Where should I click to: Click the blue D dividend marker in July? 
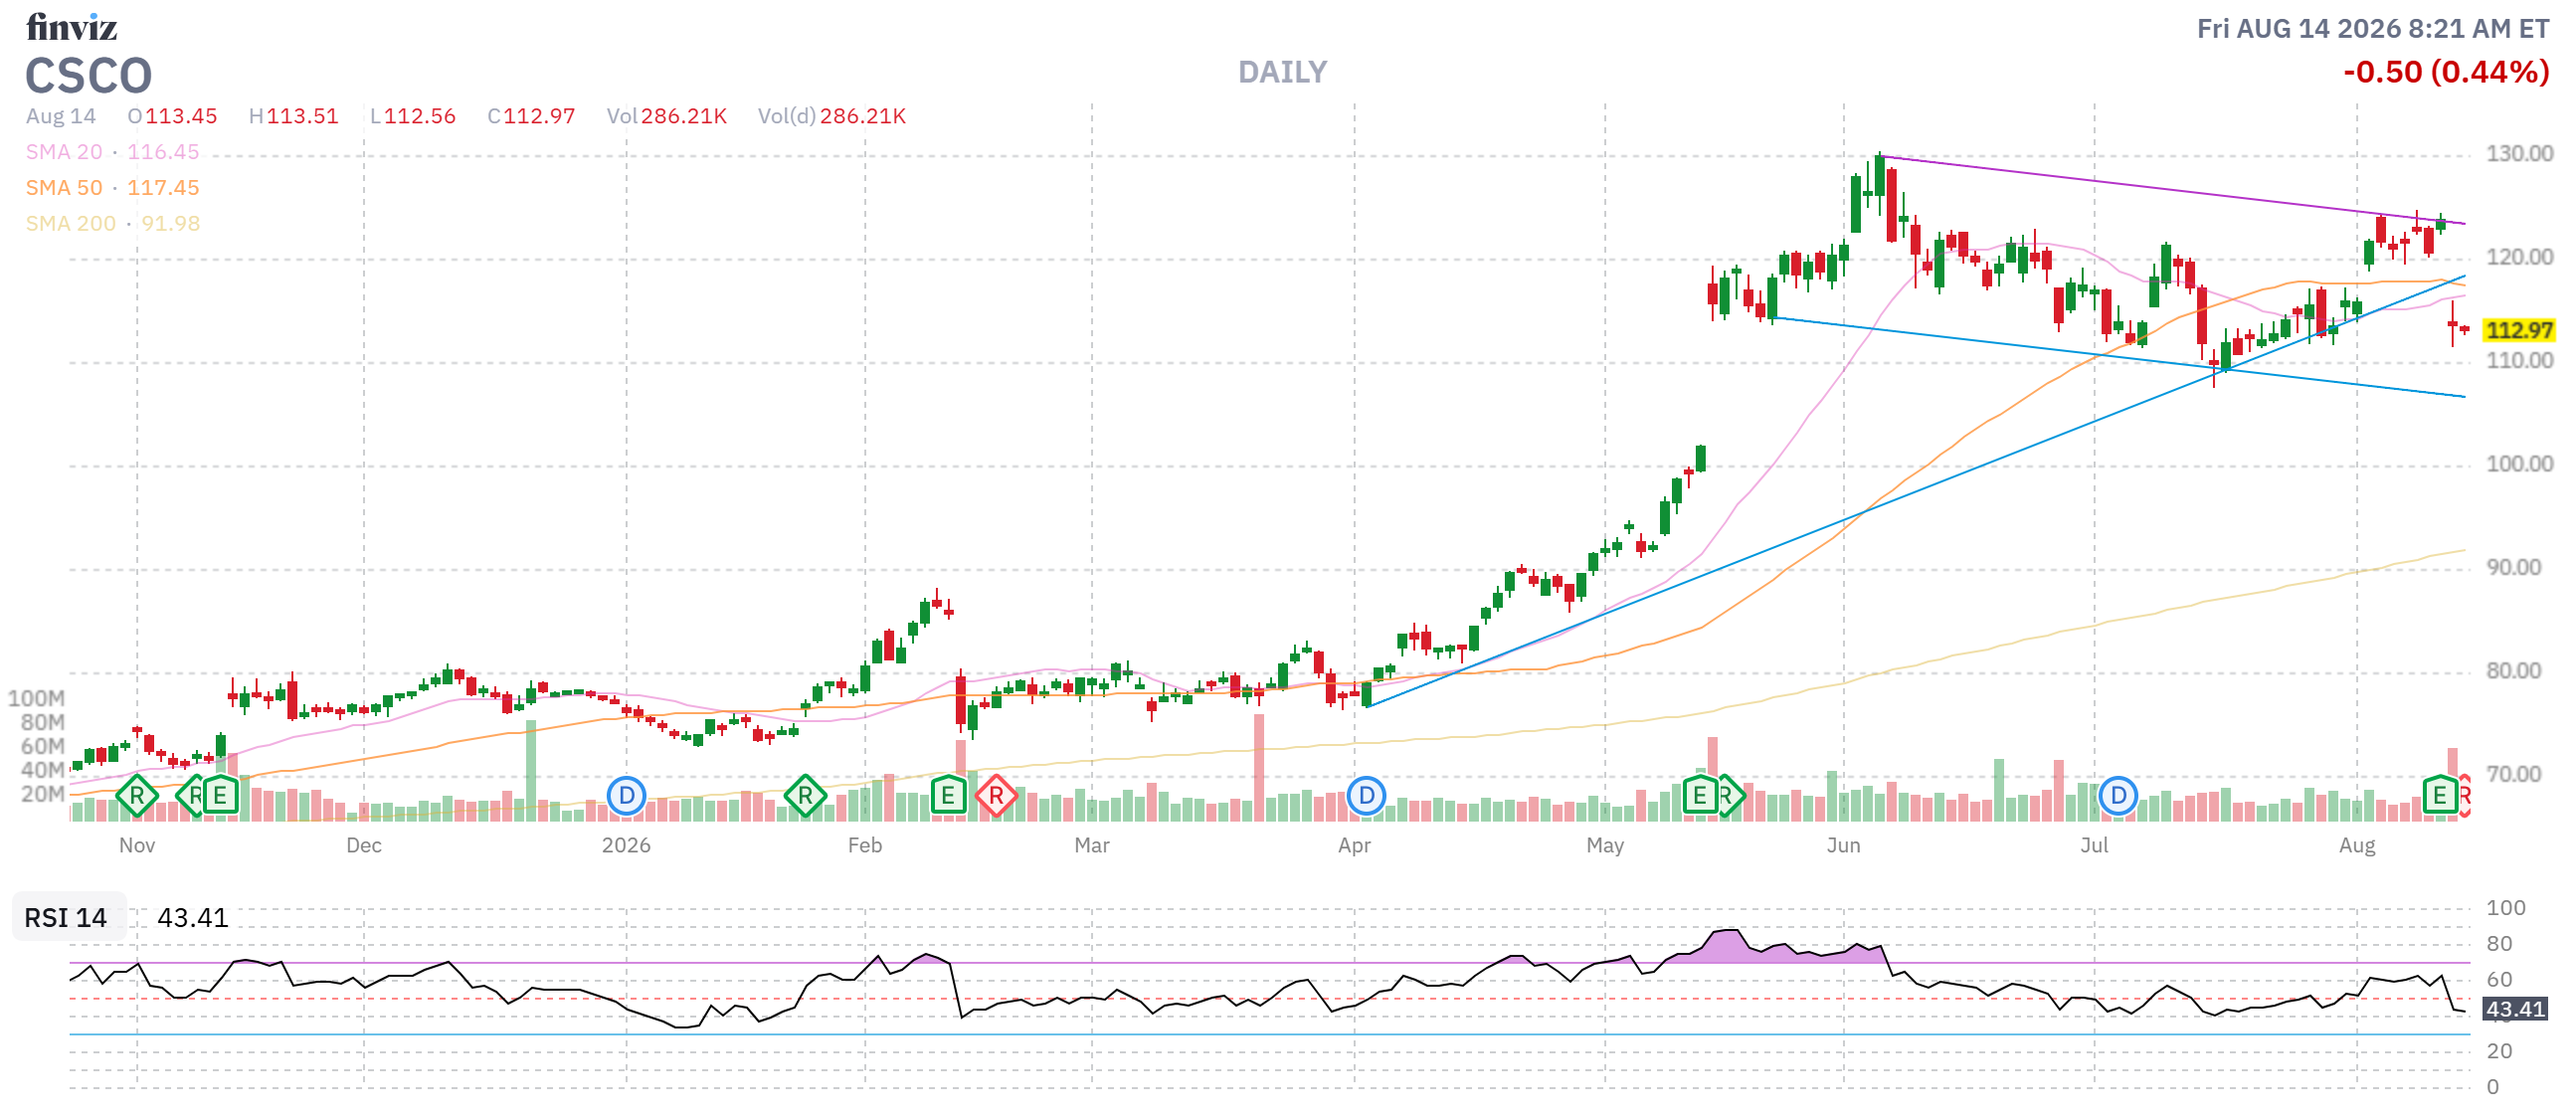2118,796
